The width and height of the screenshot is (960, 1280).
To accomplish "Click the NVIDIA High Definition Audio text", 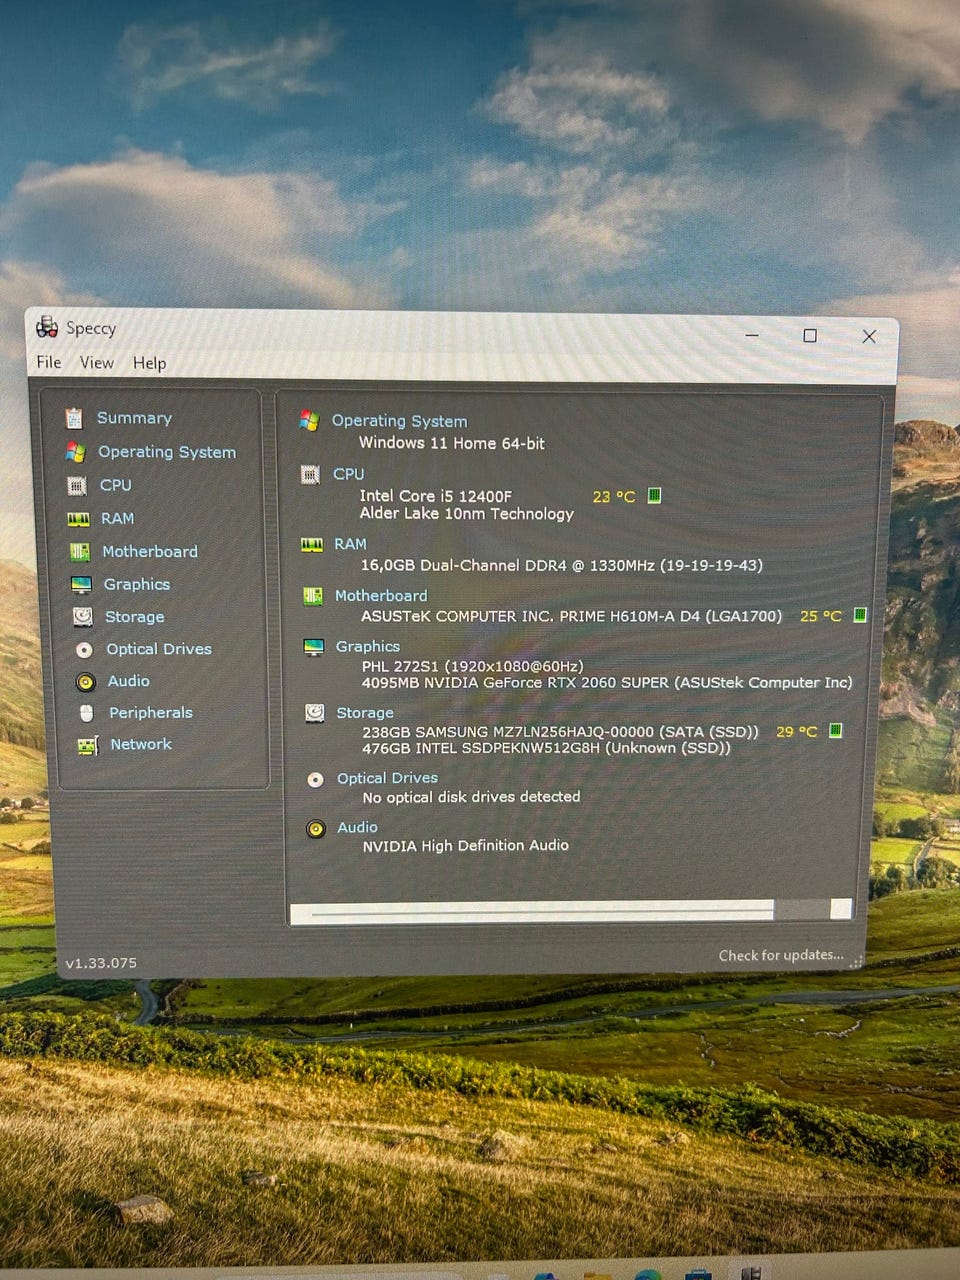I will tap(466, 846).
